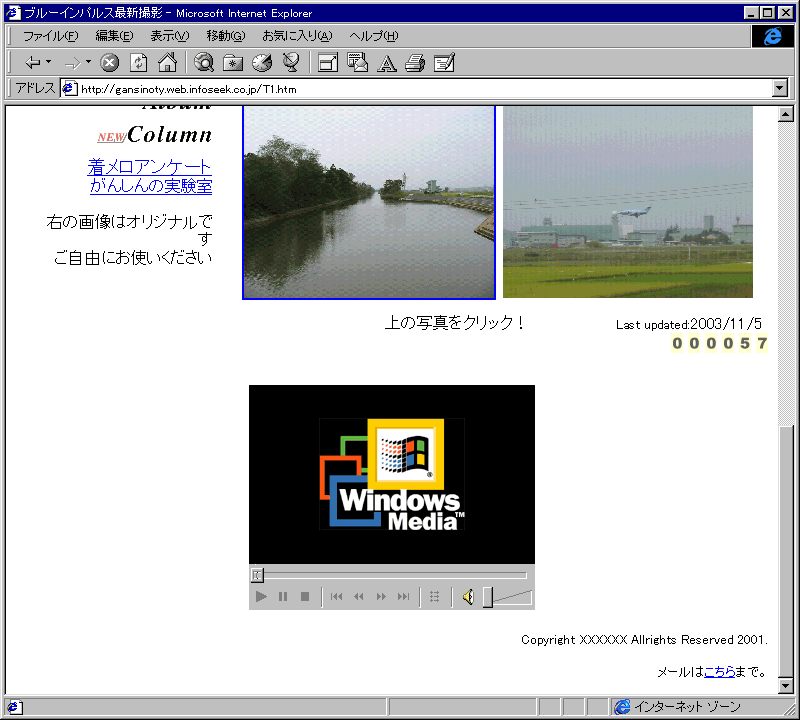The width and height of the screenshot is (800, 720).
Task: Go back using the Back arrow button
Action: tap(33, 63)
